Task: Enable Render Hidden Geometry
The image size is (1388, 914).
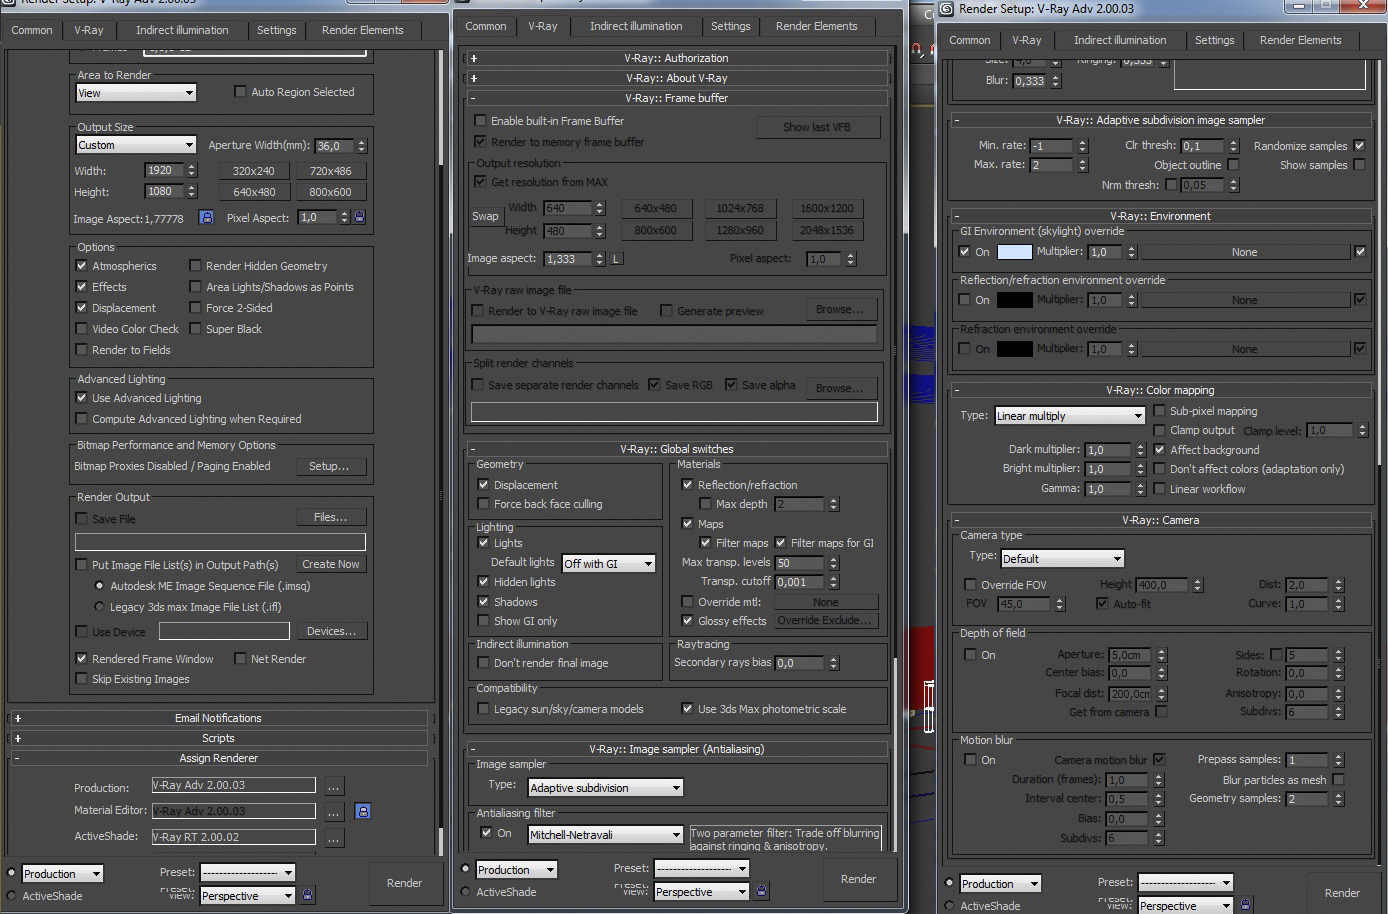Action: coord(195,266)
